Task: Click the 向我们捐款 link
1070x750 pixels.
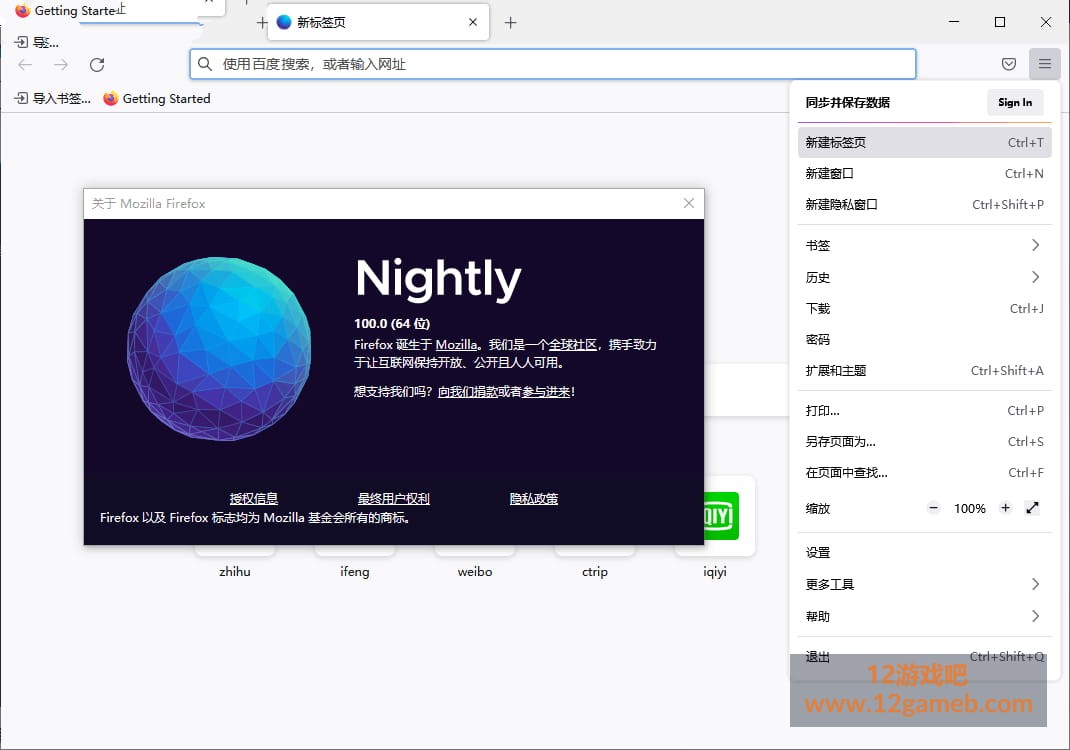Action: (467, 392)
